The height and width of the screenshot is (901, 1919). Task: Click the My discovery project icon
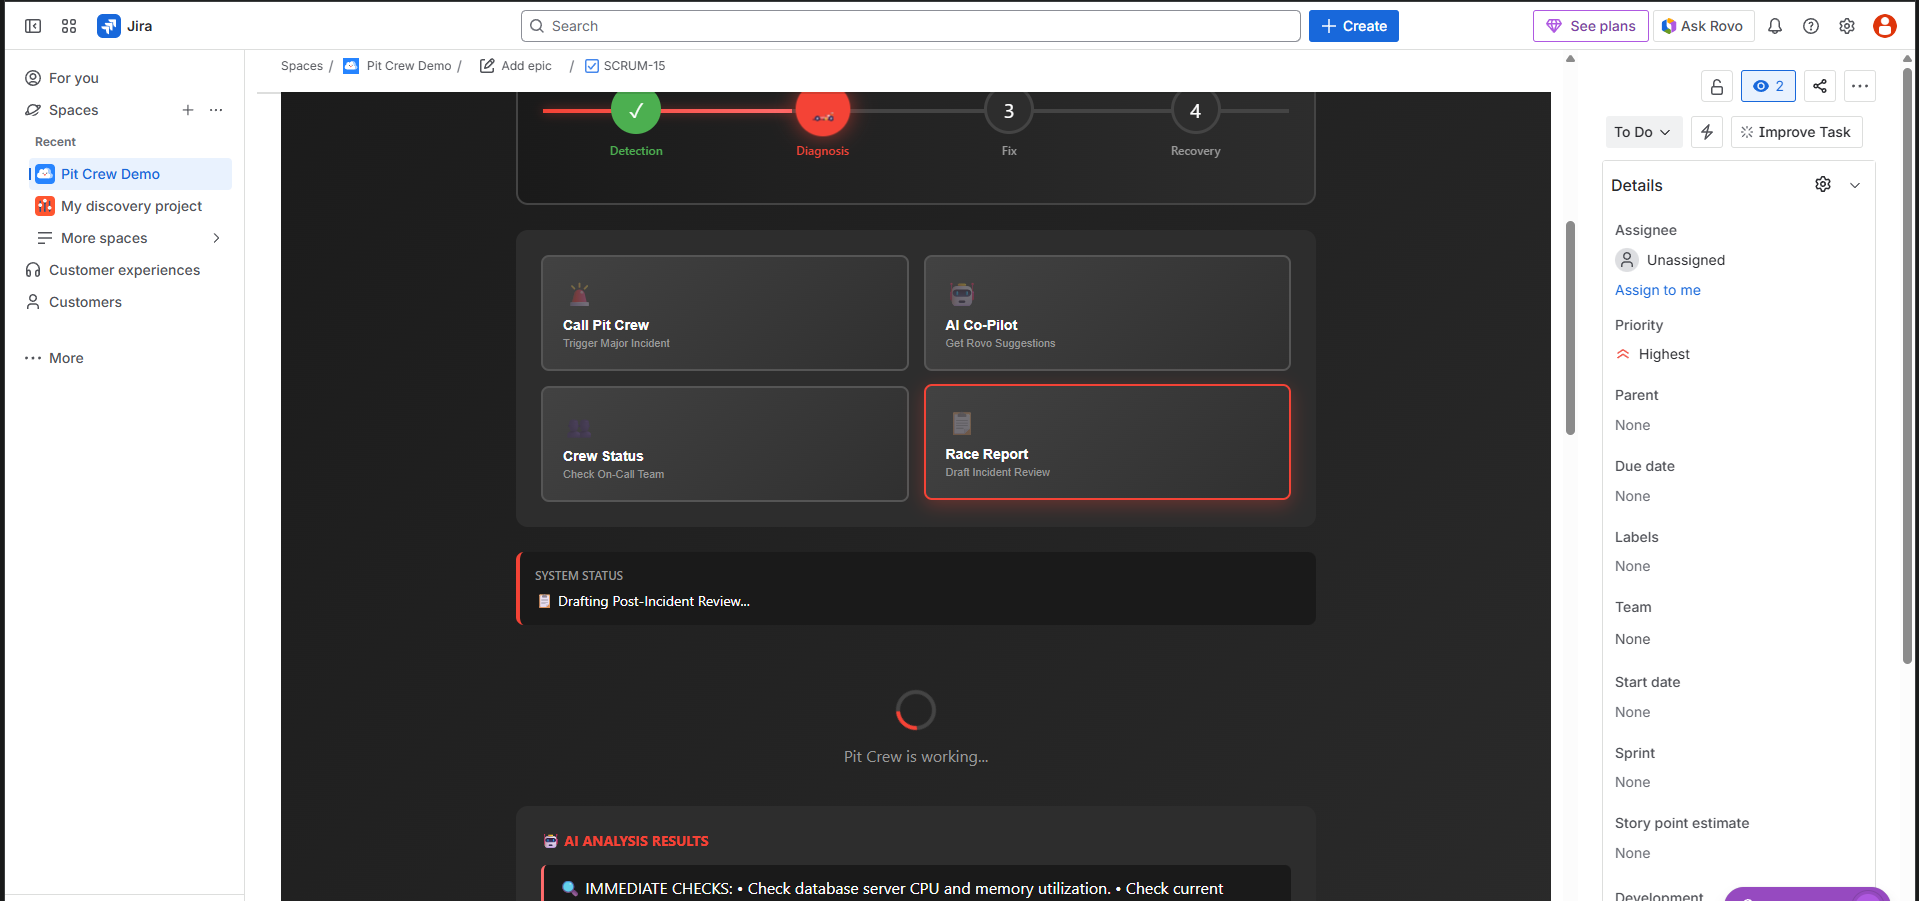click(45, 206)
